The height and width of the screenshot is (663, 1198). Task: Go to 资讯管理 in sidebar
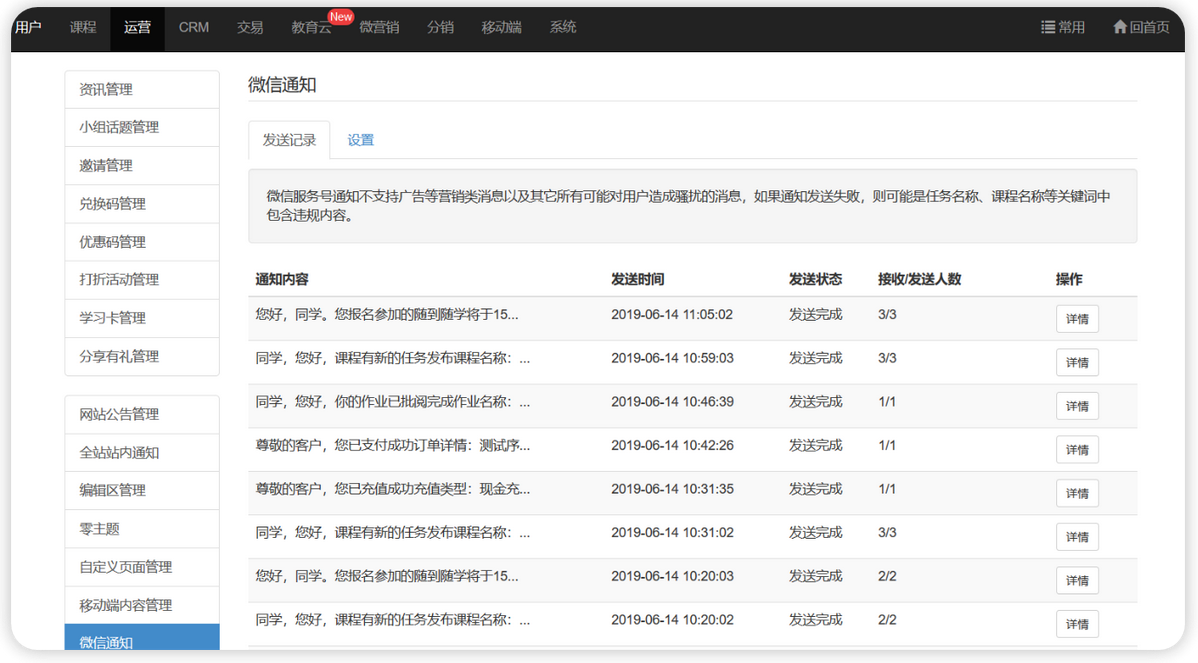click(x=141, y=90)
